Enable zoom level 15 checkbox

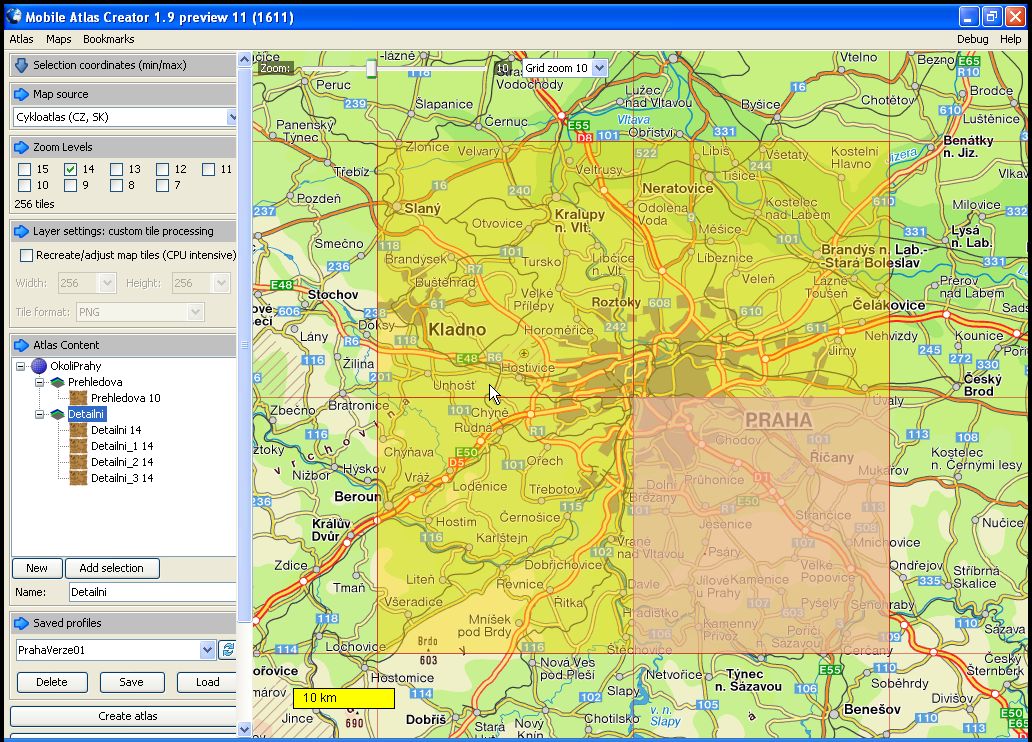(24, 169)
